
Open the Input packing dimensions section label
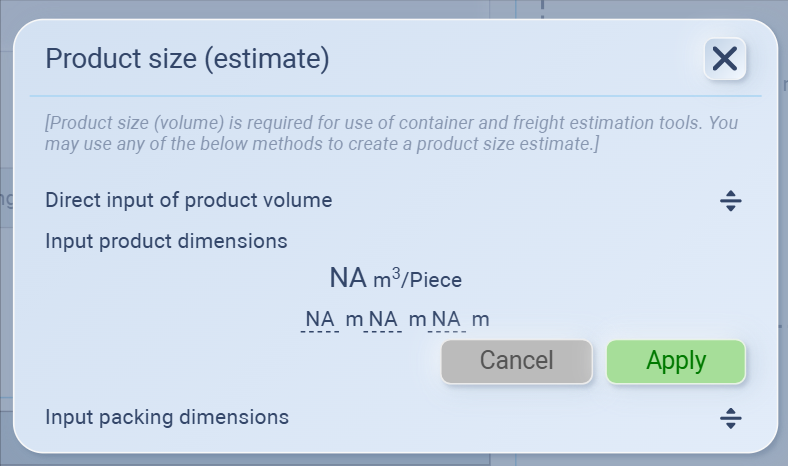[167, 417]
